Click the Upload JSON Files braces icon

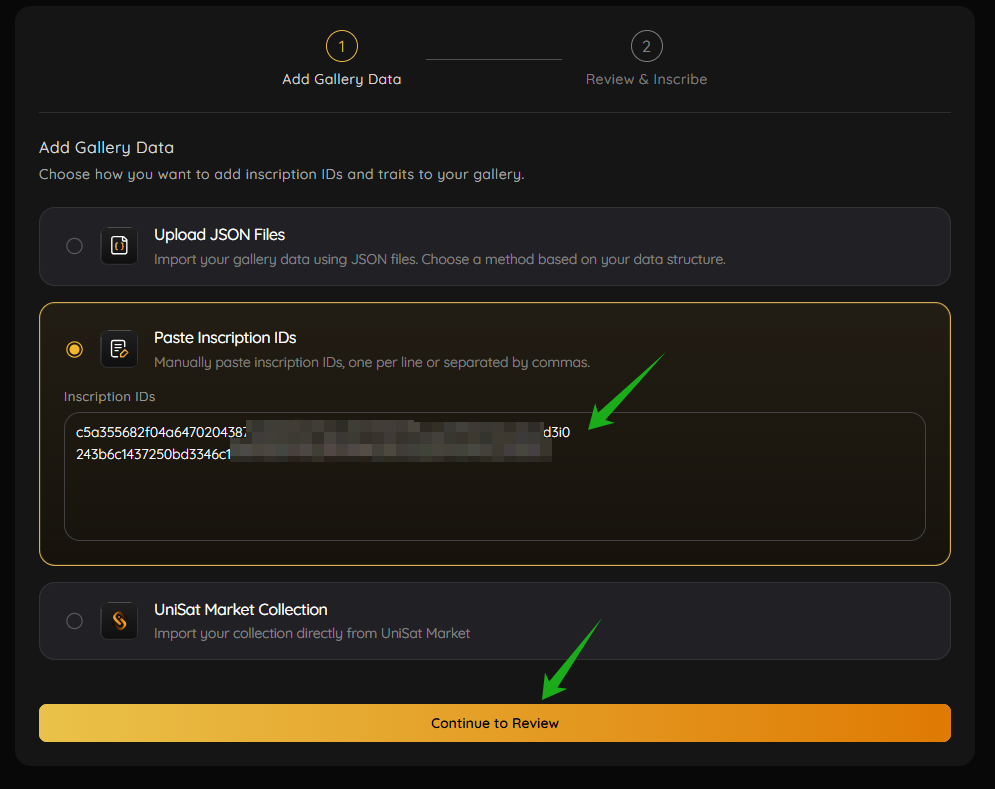tap(119, 246)
